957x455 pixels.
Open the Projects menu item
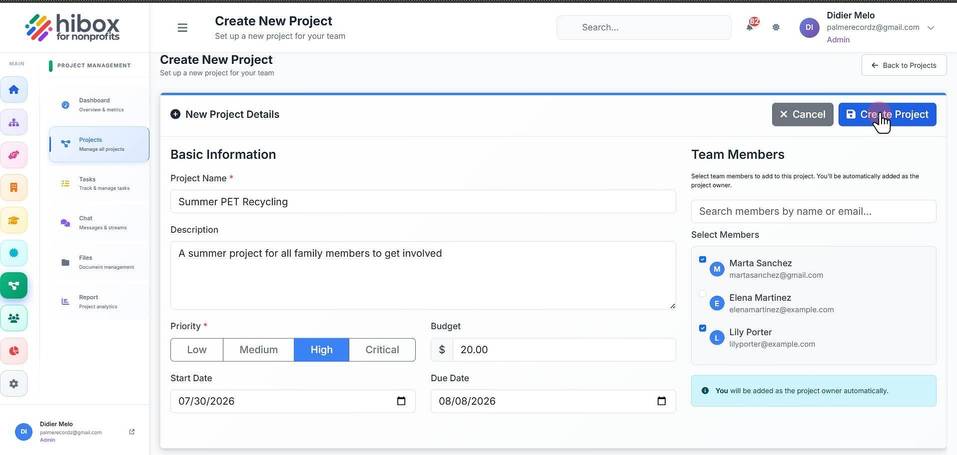tap(99, 144)
